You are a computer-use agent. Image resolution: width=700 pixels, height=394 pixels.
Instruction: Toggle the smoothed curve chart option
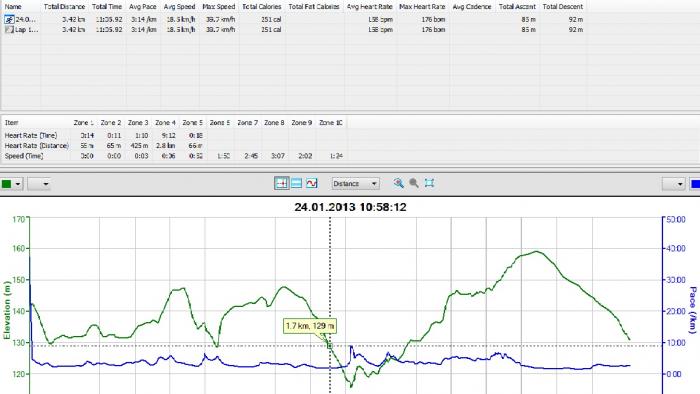312,183
